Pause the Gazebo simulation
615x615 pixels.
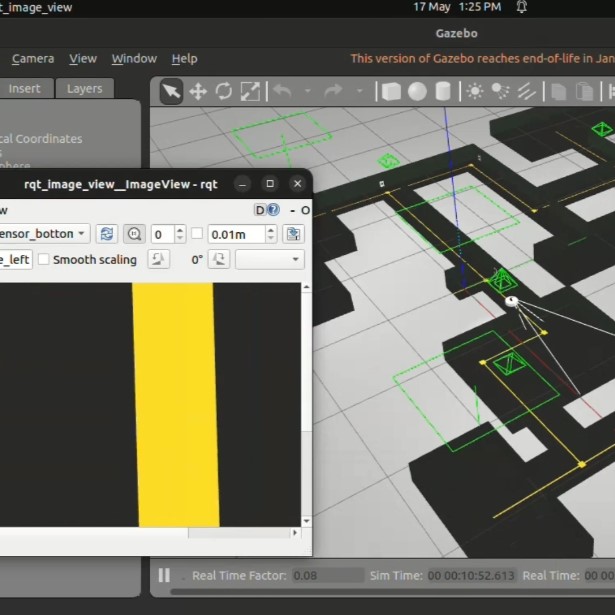coord(164,575)
